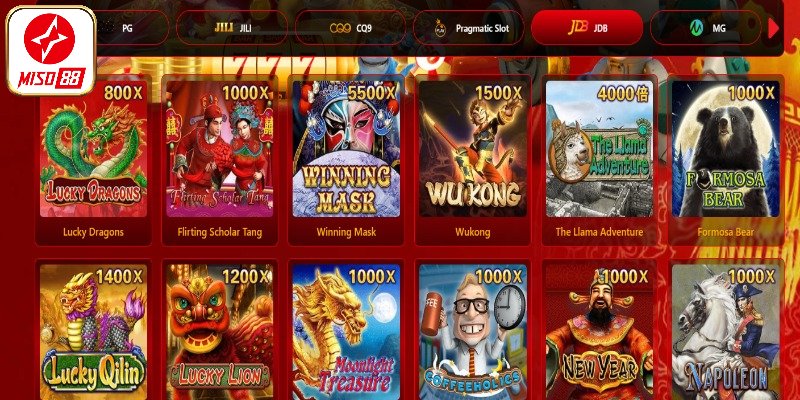Open the Napoleon game thumbnail
The height and width of the screenshot is (400, 800).
pos(726,332)
